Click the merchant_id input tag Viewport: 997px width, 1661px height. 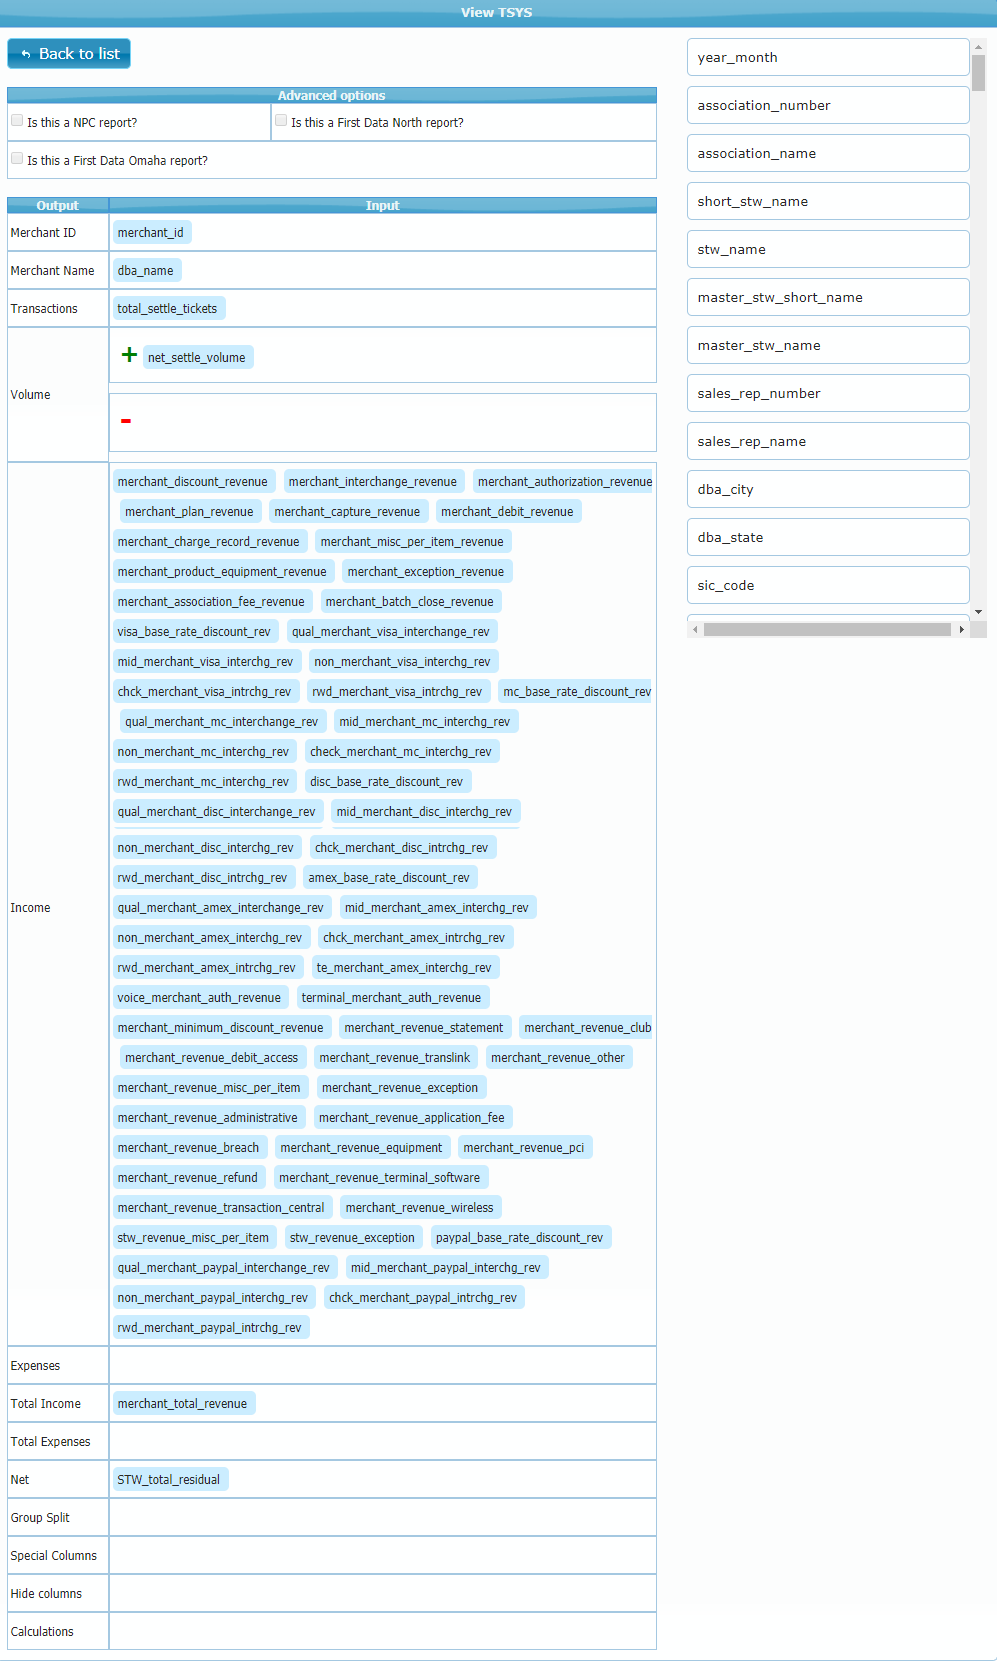(151, 233)
